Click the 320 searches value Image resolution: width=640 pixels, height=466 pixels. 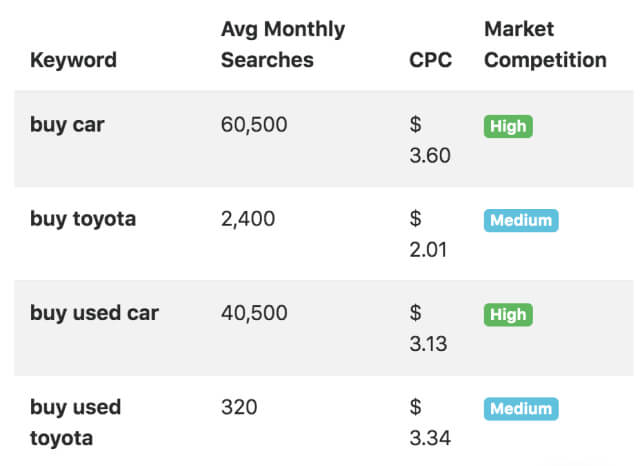tap(239, 407)
